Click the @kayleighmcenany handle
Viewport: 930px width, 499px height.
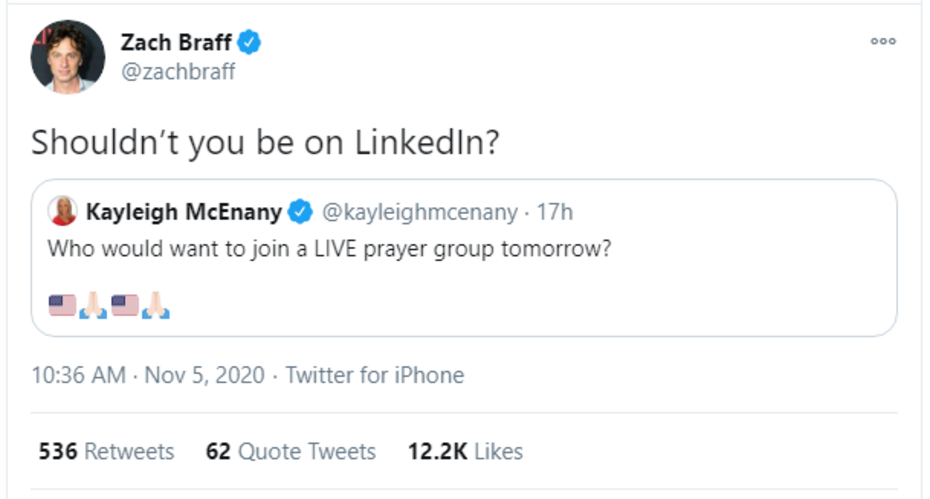click(418, 212)
